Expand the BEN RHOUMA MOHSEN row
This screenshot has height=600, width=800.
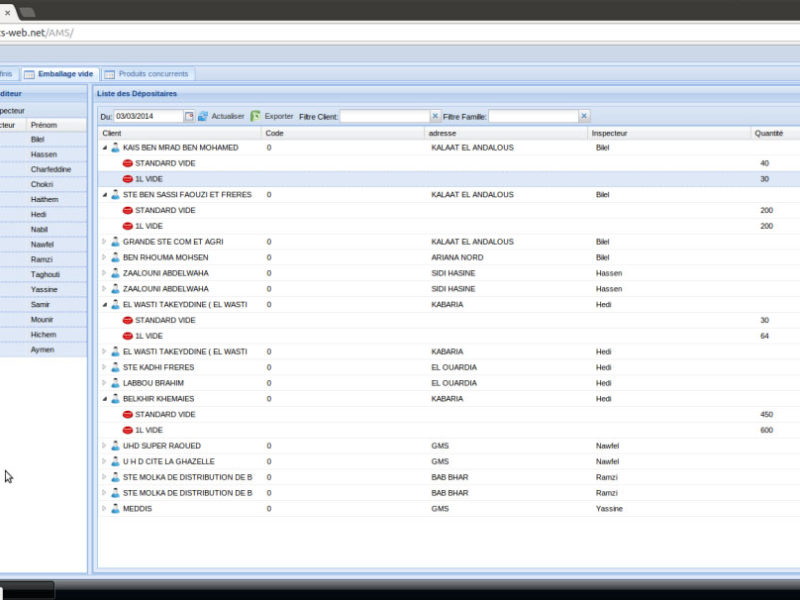point(104,258)
